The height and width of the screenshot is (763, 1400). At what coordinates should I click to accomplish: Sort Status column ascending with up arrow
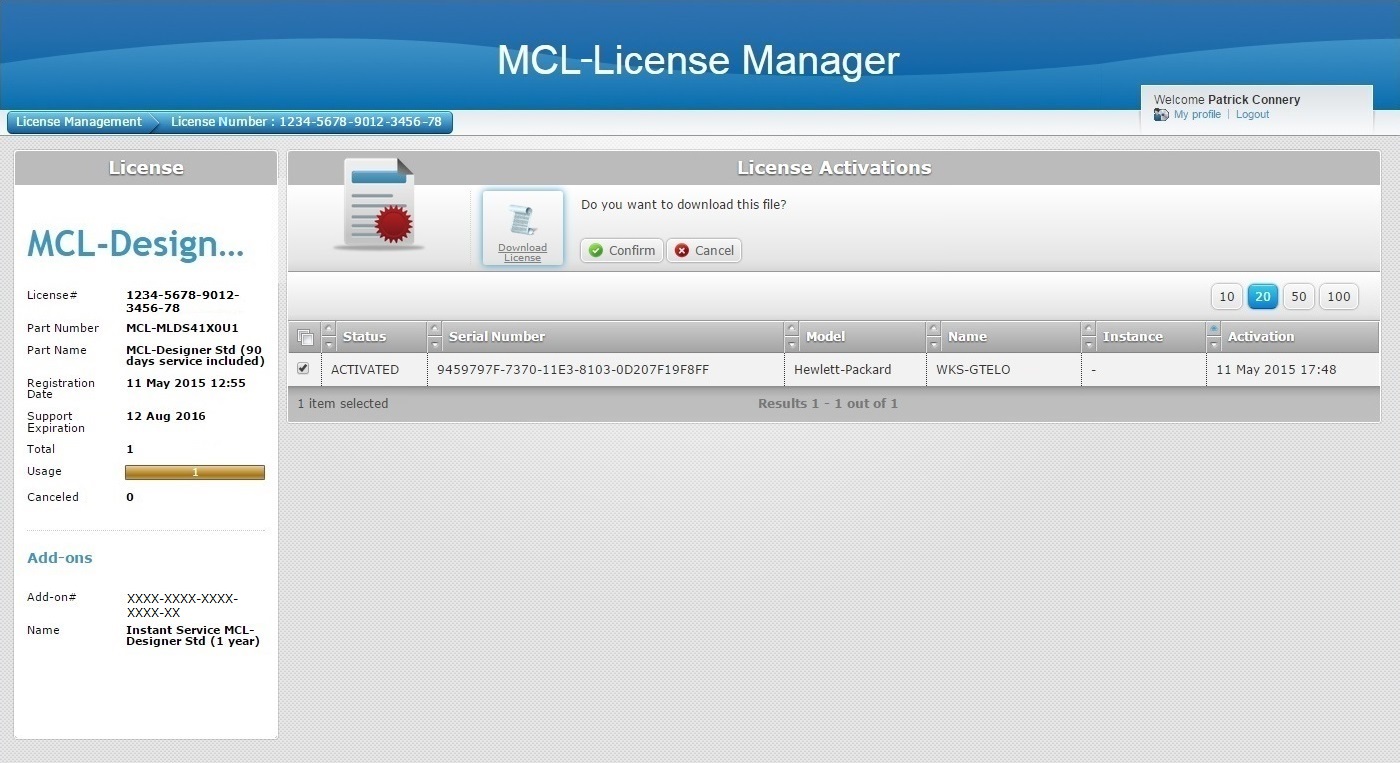click(x=329, y=329)
